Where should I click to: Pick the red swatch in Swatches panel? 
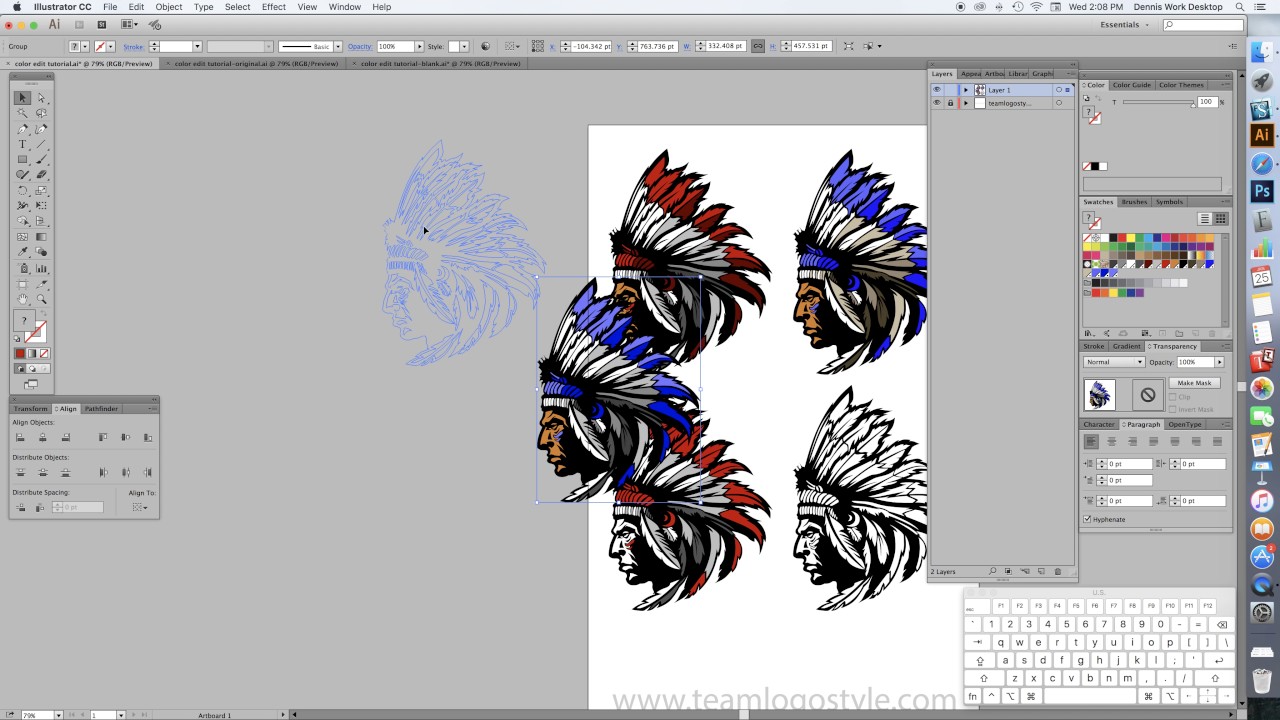(1122, 238)
